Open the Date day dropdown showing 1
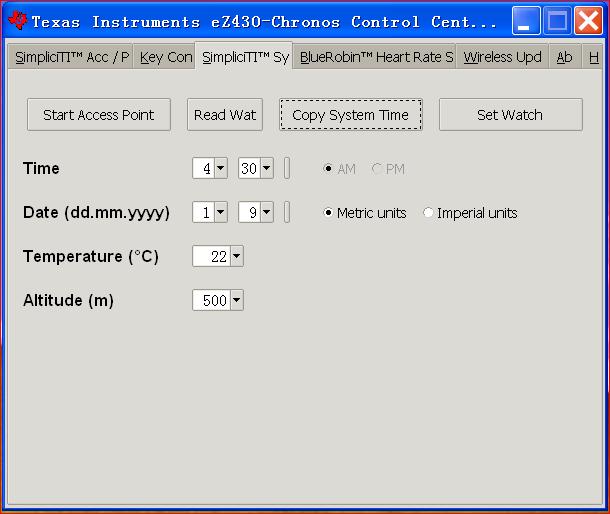The width and height of the screenshot is (610, 514). pyautogui.click(x=220, y=212)
